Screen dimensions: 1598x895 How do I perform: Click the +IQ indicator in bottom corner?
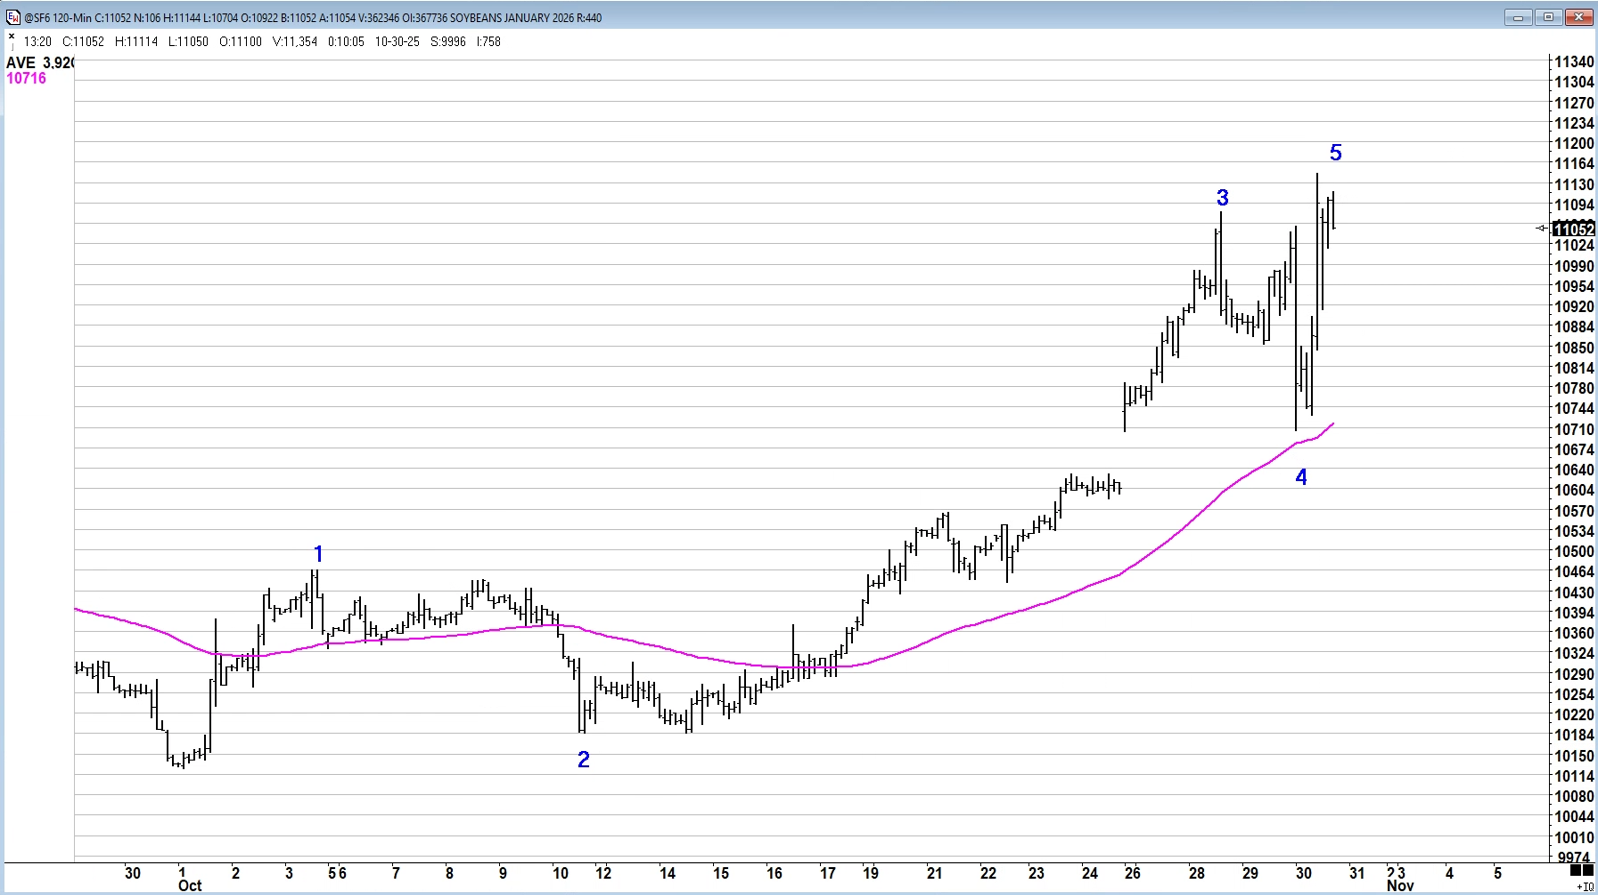1584,887
